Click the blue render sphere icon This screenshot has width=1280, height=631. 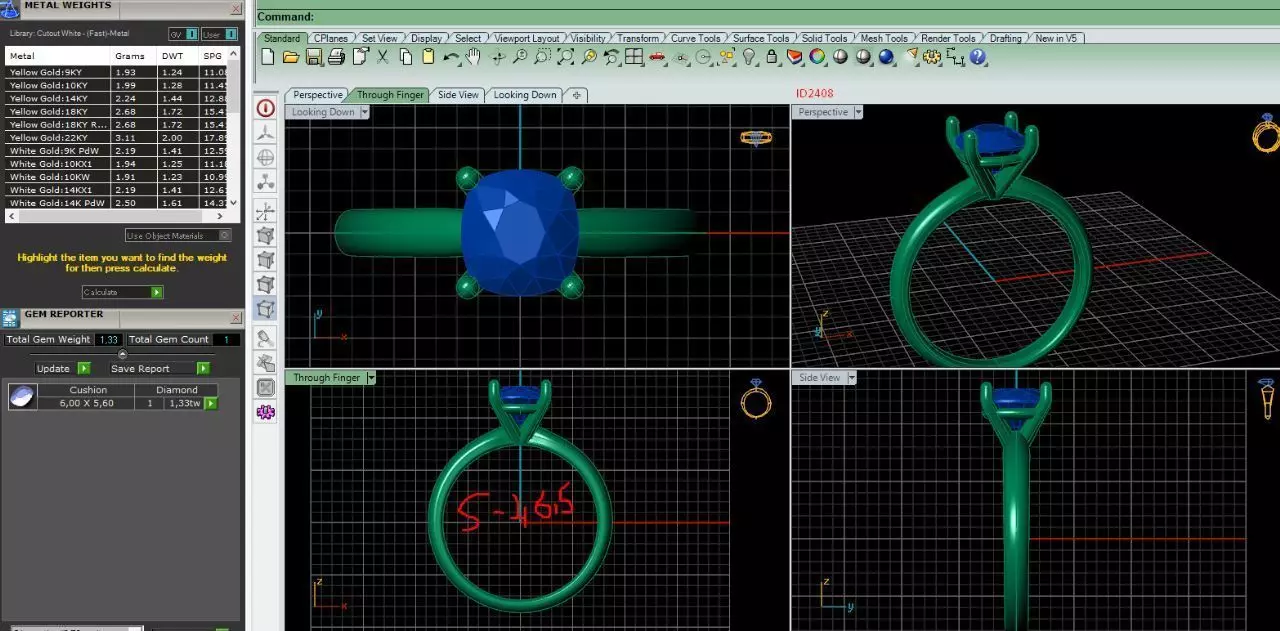click(886, 57)
